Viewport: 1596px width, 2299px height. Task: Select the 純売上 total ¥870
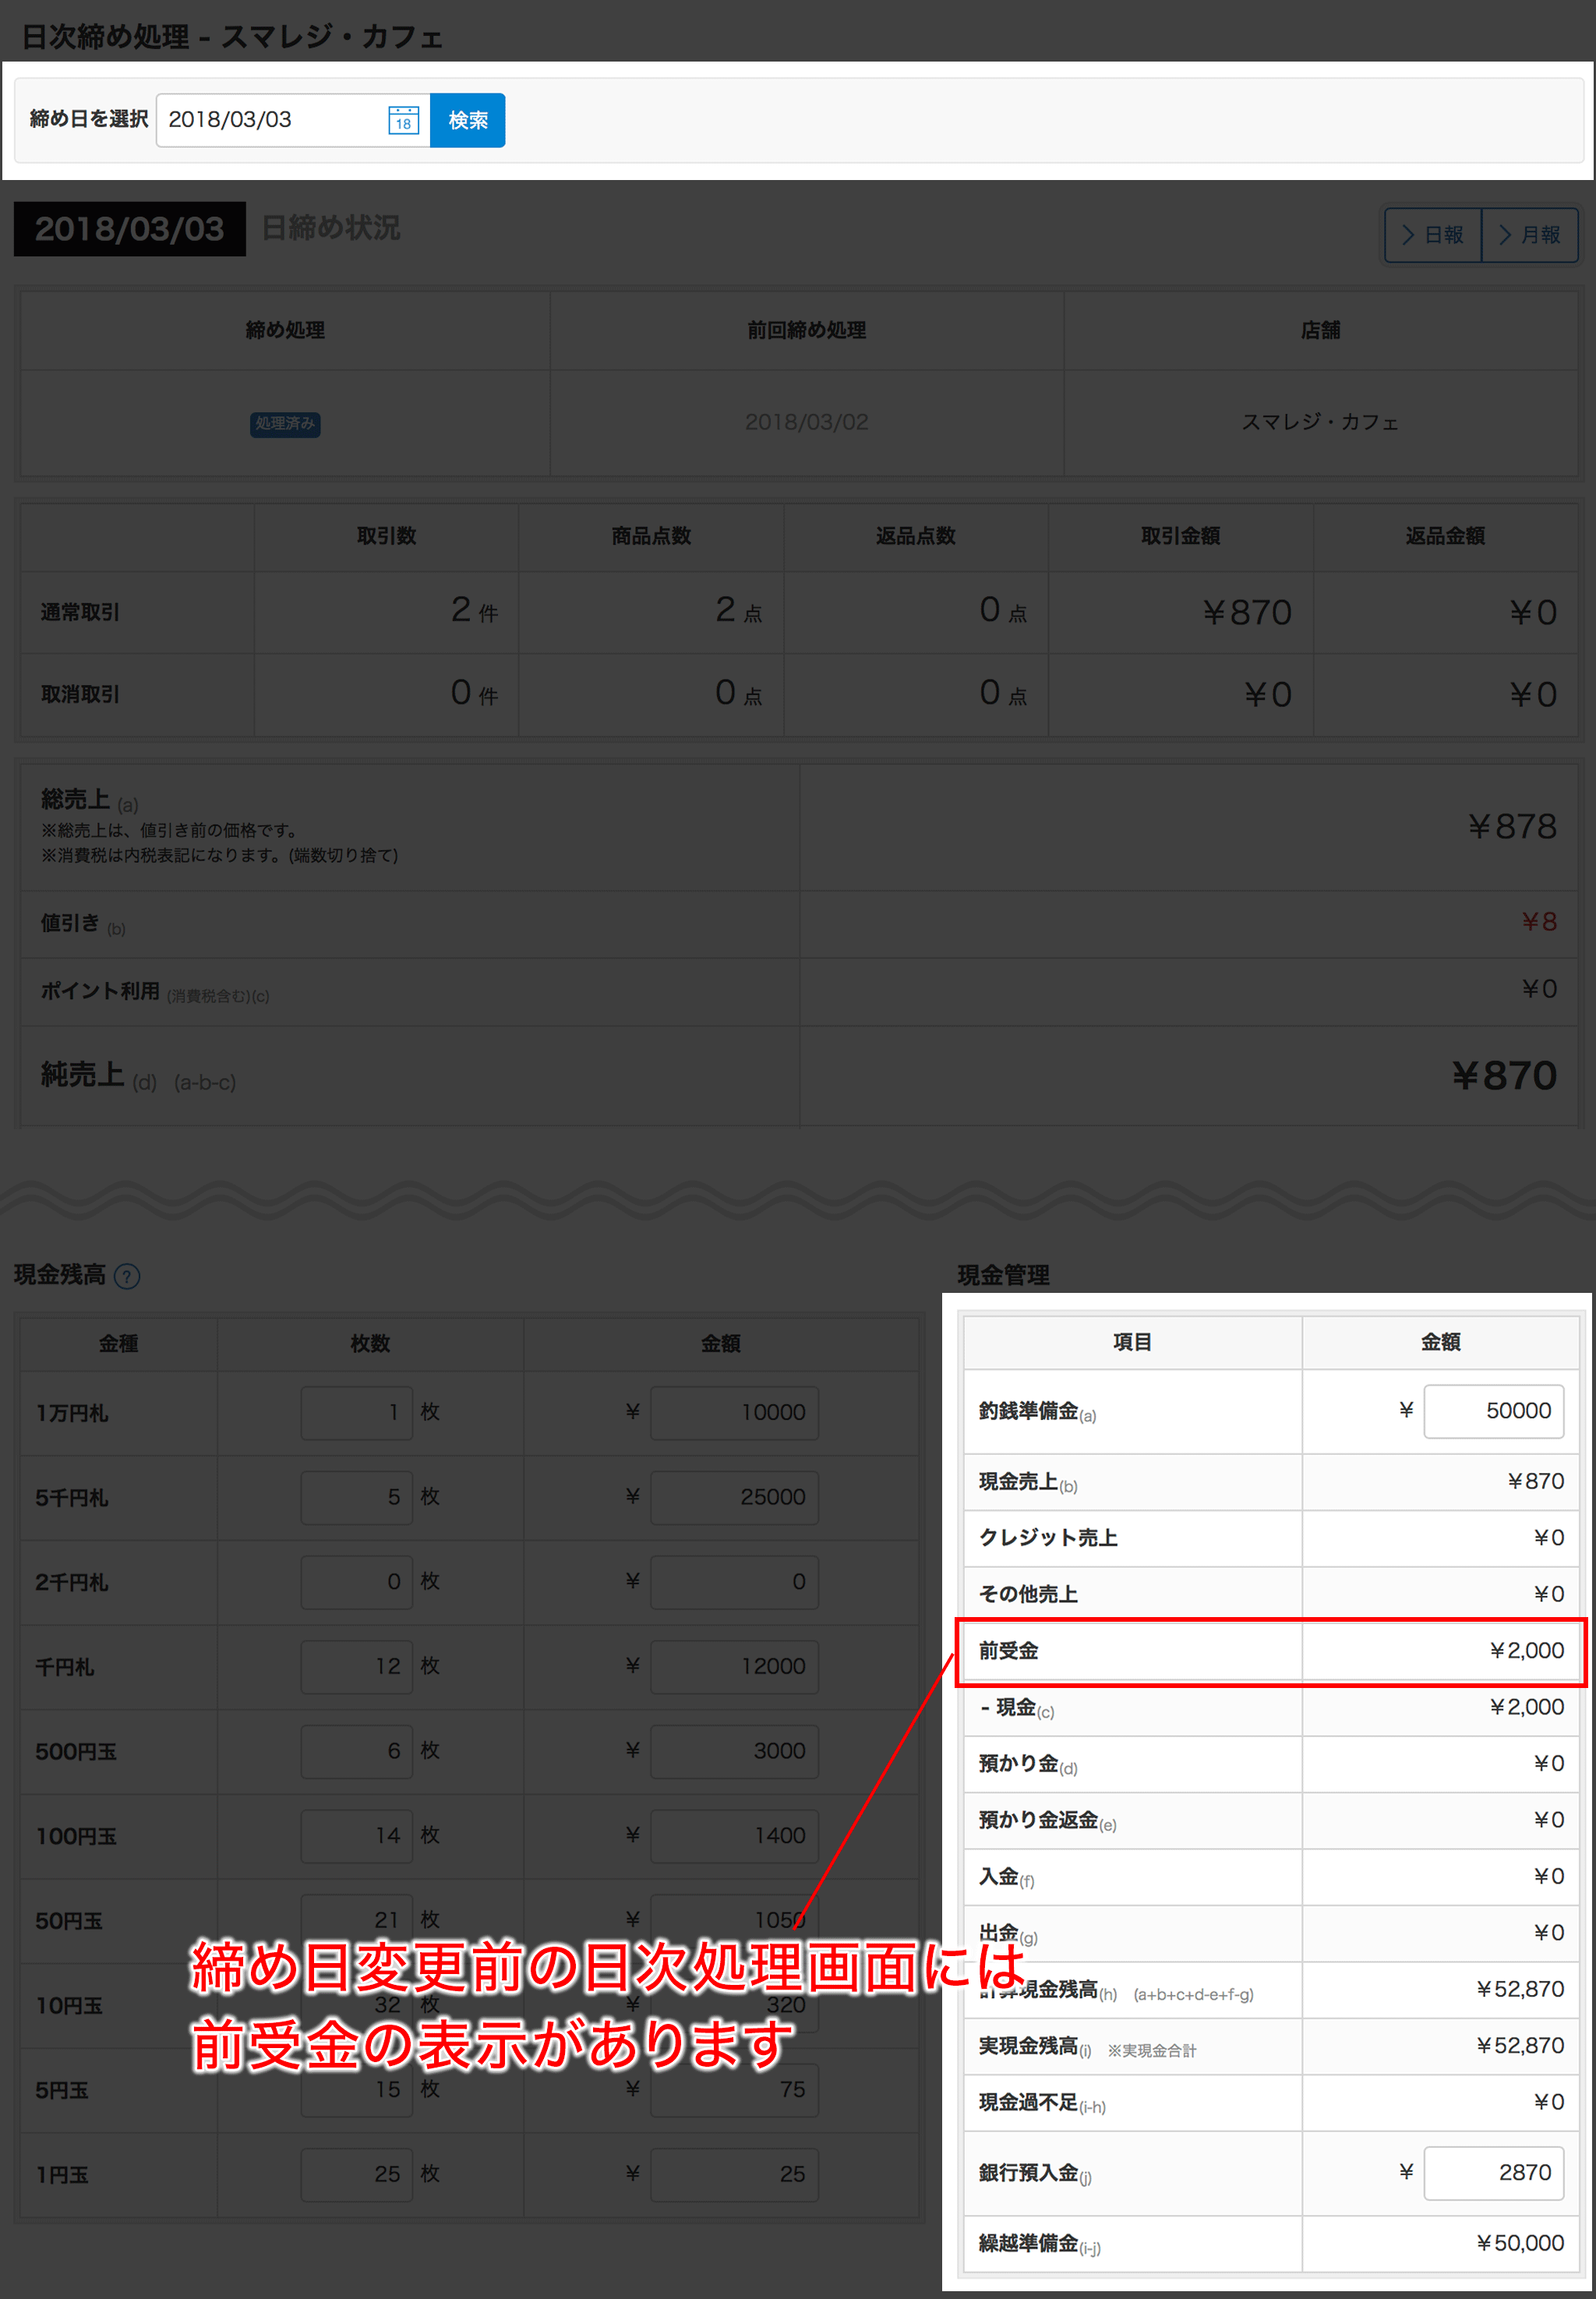click(x=1504, y=1076)
